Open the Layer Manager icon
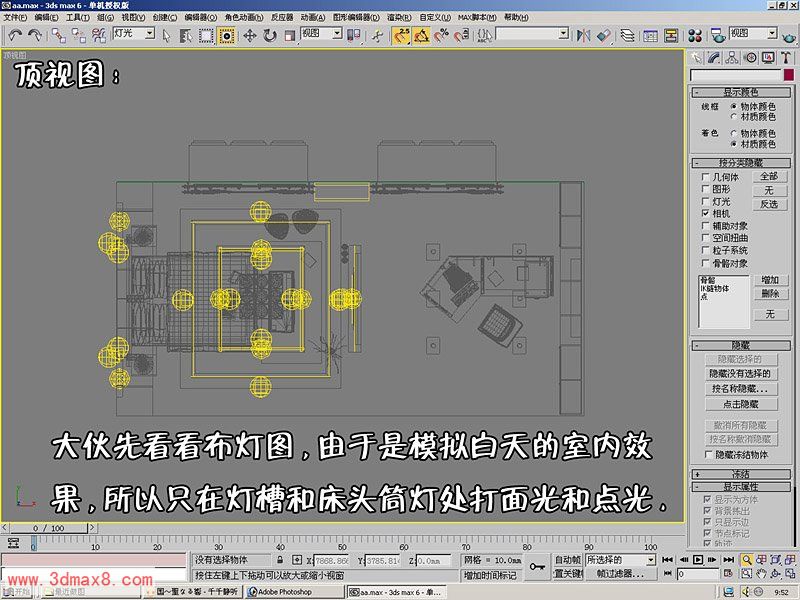 [x=627, y=35]
